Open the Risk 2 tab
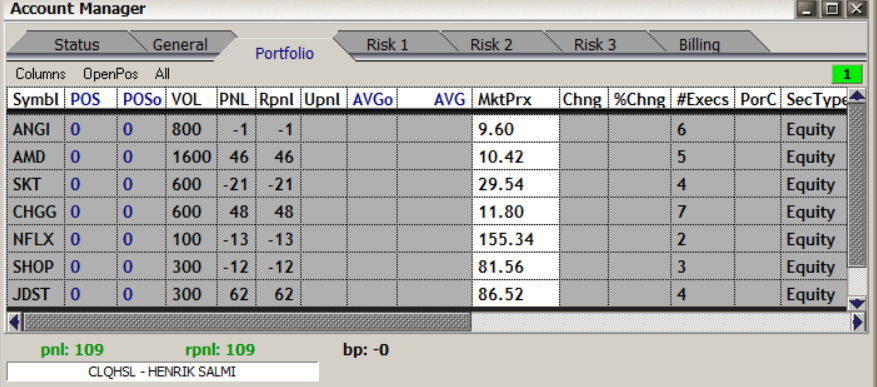This screenshot has width=877, height=387. [491, 45]
